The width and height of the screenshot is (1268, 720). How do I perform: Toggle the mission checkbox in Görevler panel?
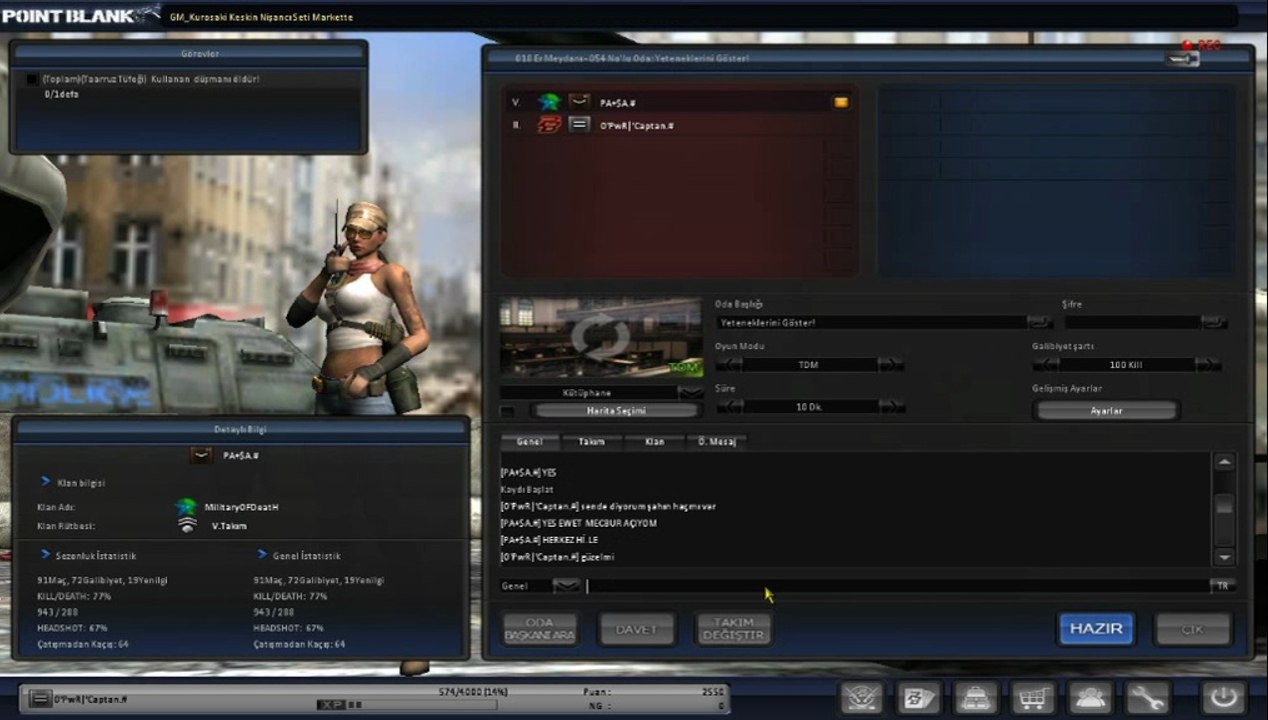[x=32, y=79]
